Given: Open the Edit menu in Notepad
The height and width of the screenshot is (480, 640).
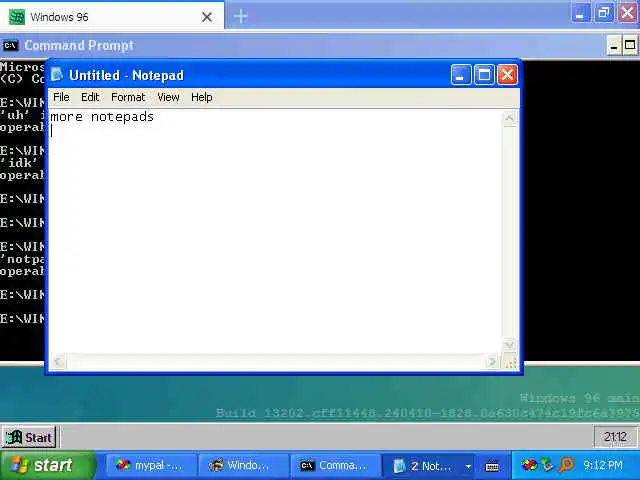Looking at the screenshot, I should coord(90,97).
